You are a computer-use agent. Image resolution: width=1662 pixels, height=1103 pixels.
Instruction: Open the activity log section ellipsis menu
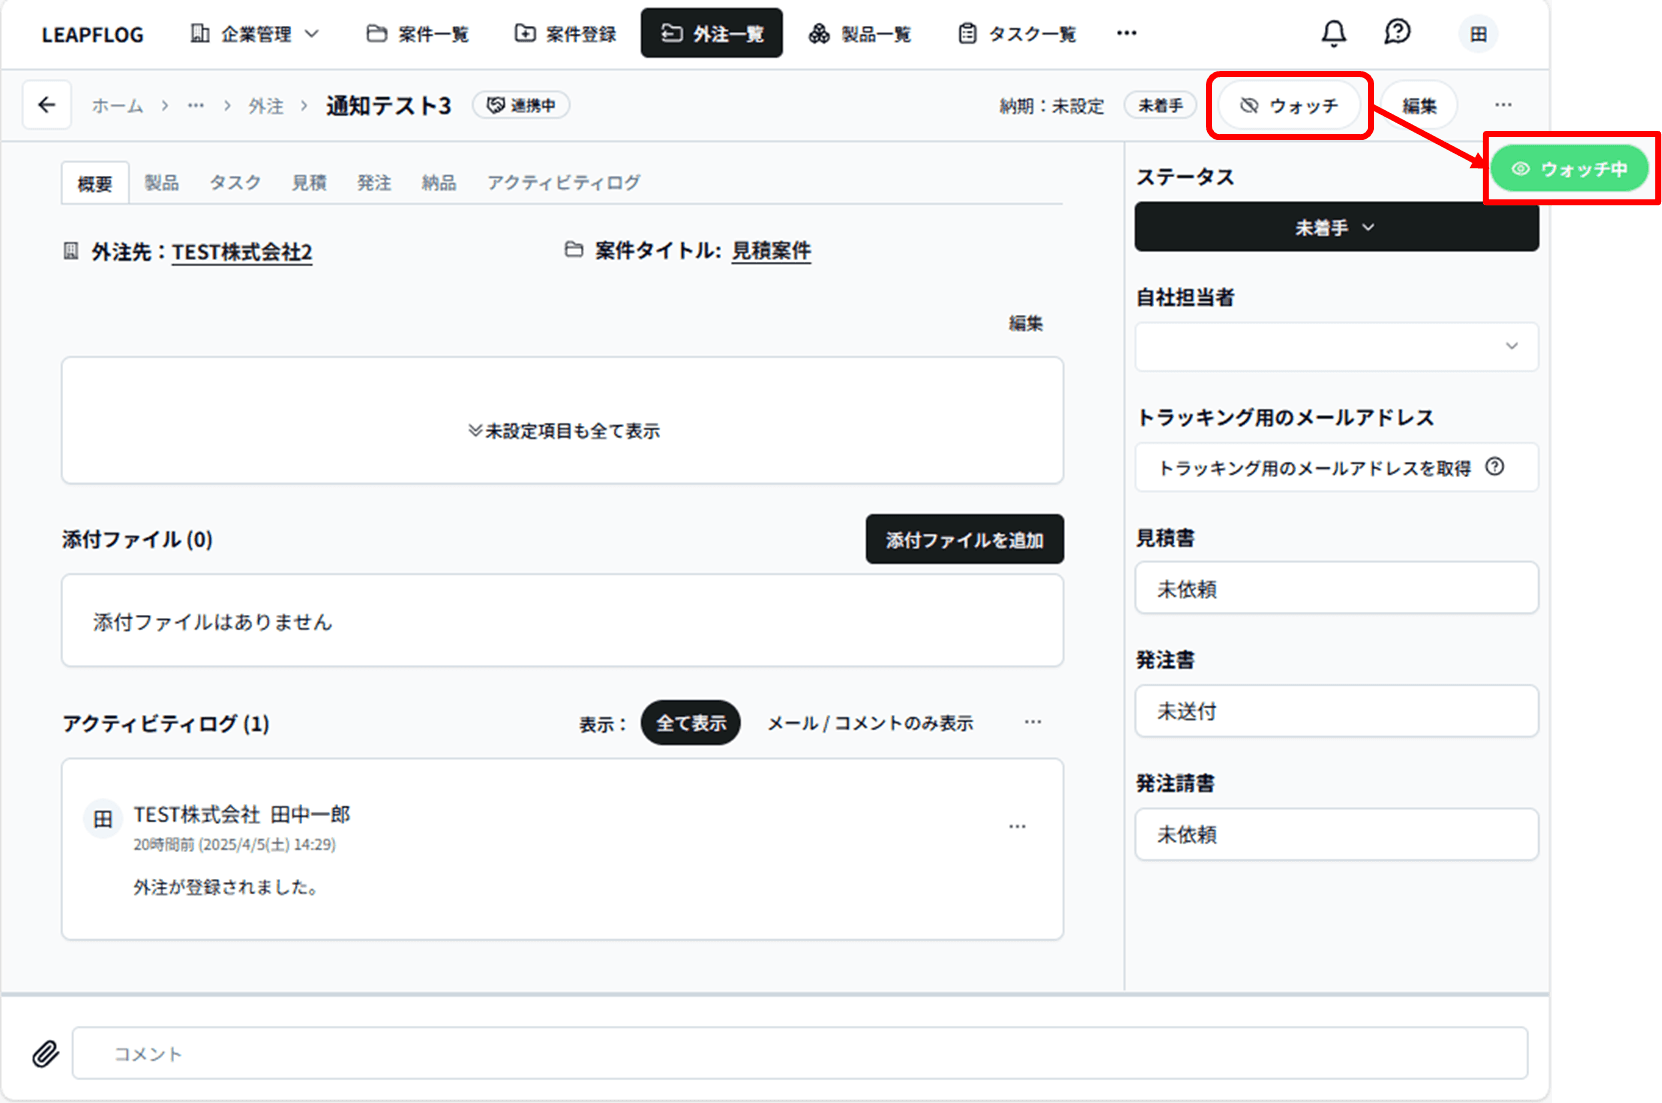coord(1033,722)
